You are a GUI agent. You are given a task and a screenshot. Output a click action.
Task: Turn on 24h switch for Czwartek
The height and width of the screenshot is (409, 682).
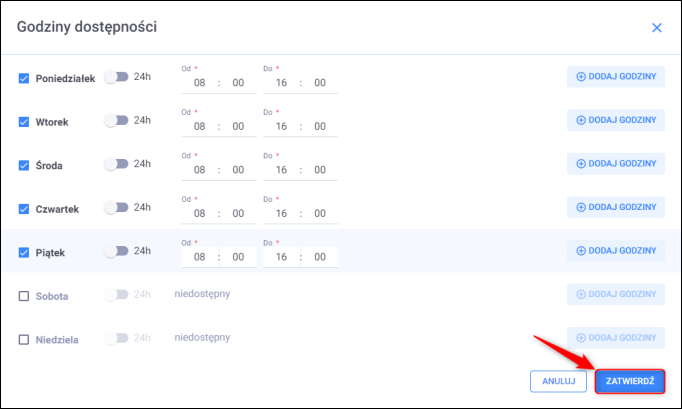click(116, 207)
